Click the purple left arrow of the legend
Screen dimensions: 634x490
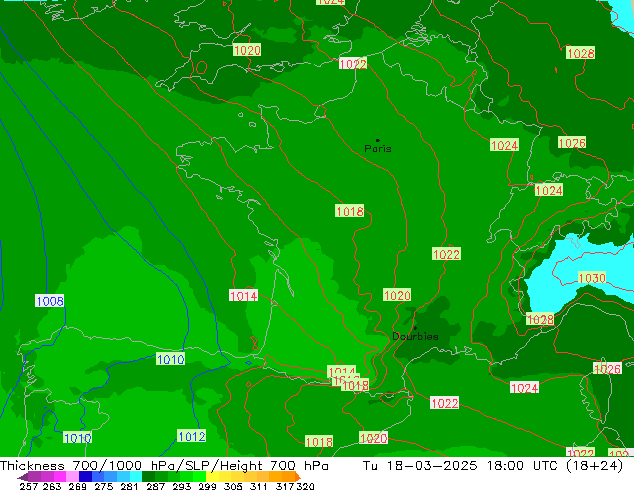coord(23,477)
